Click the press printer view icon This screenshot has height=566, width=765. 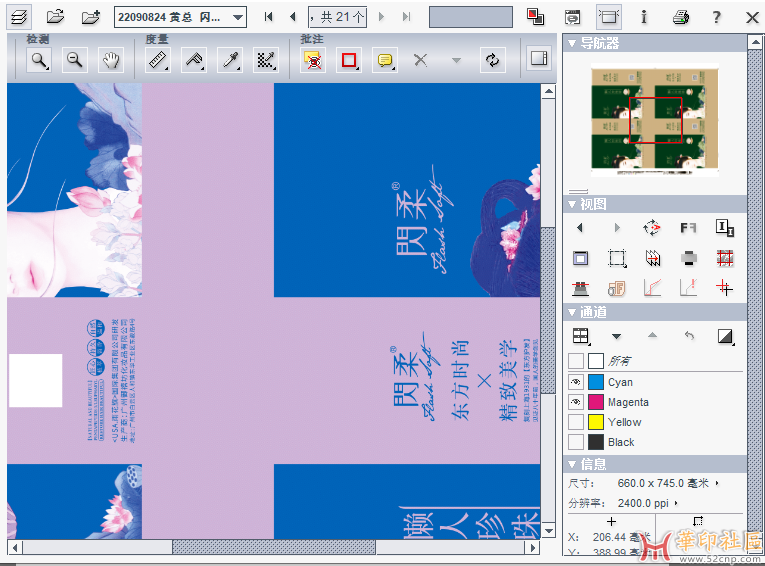pos(688,258)
